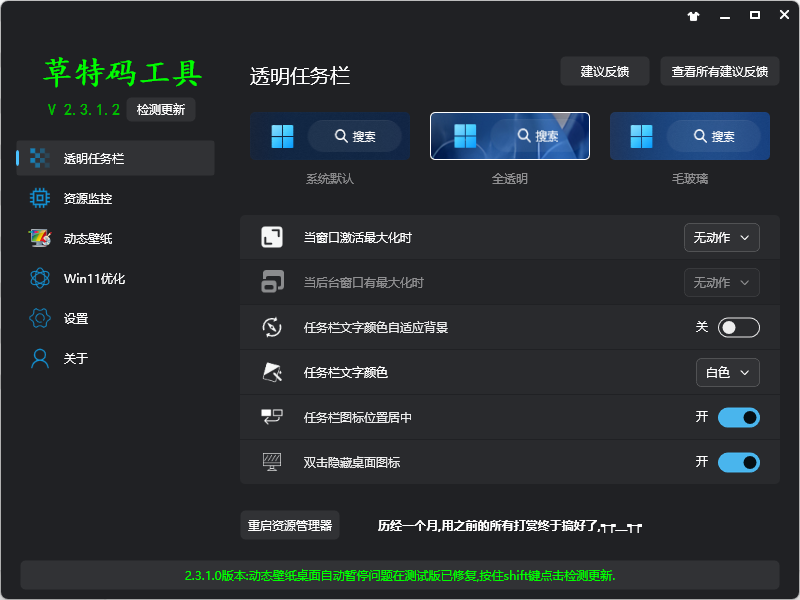
Task: Turn off 任务栏图标位置居中 switch
Action: (x=738, y=417)
